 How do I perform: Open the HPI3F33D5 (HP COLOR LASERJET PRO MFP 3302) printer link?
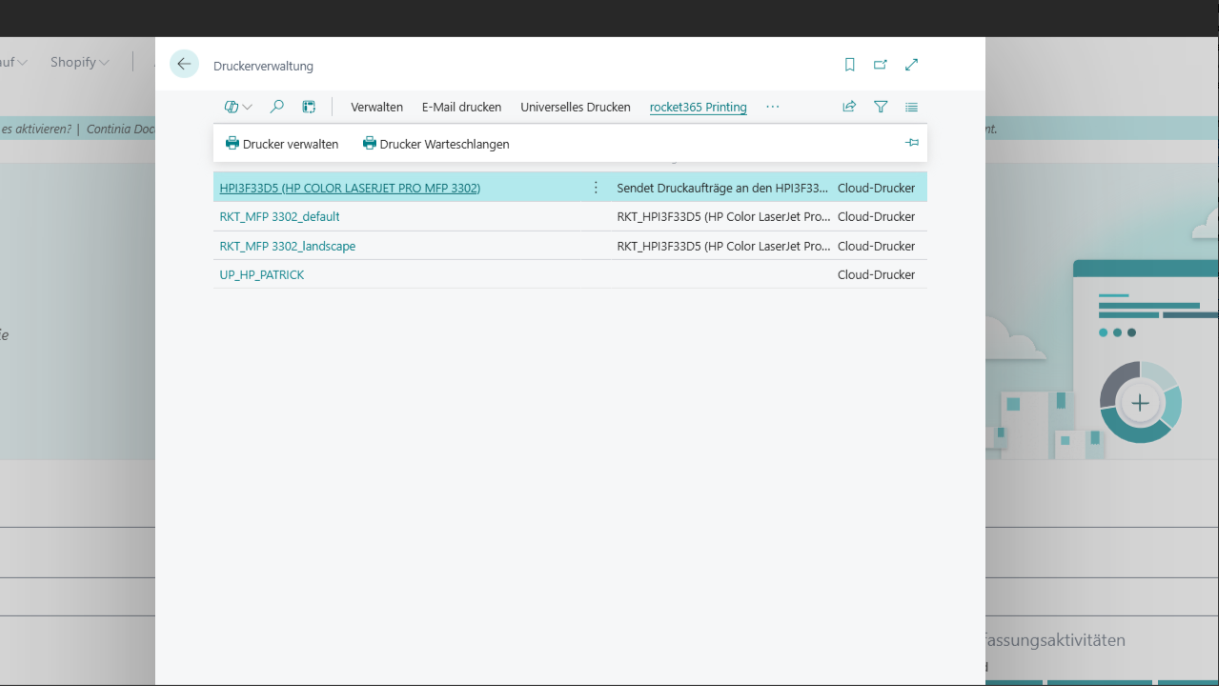tap(350, 188)
